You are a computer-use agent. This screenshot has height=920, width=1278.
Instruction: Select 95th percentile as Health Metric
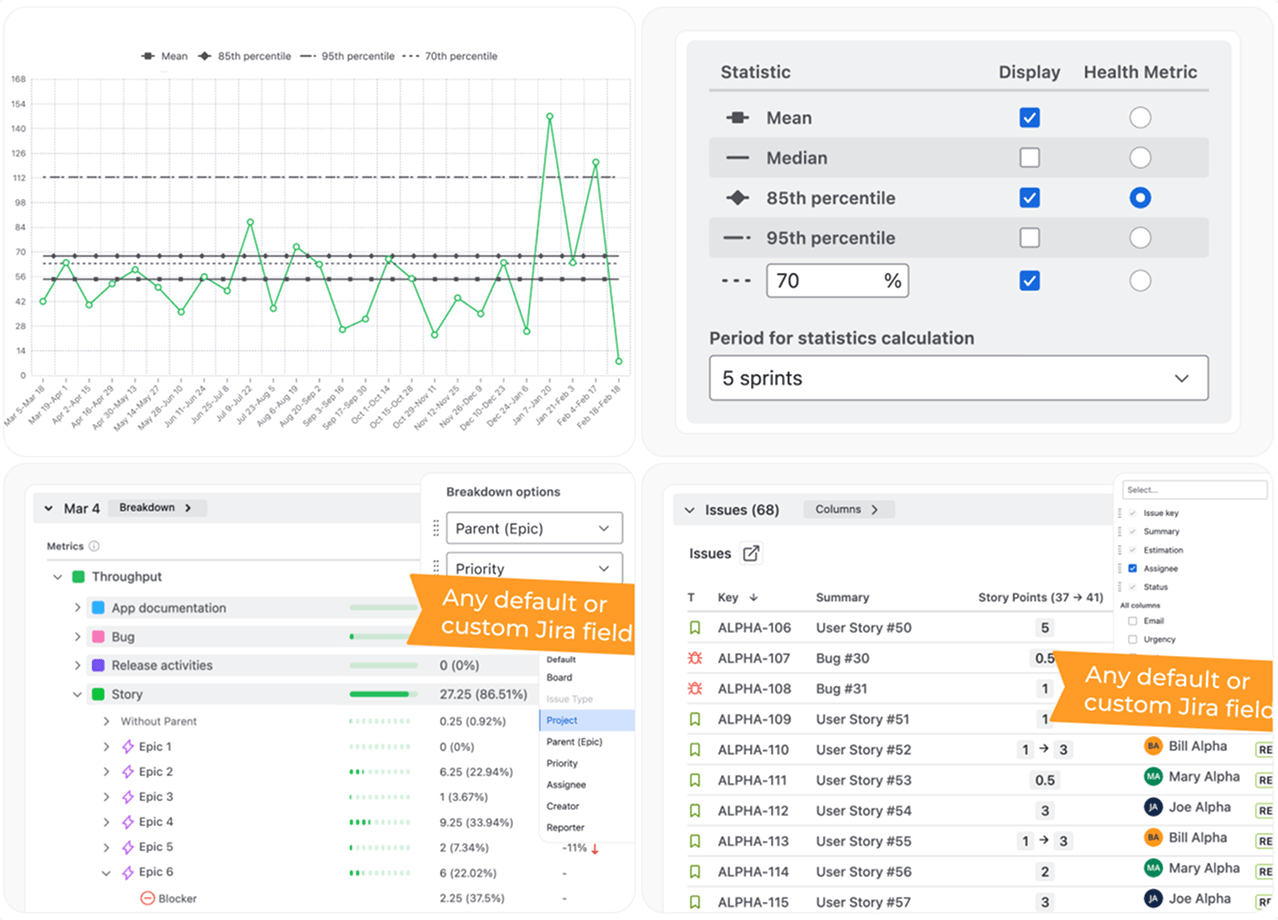pos(1140,238)
